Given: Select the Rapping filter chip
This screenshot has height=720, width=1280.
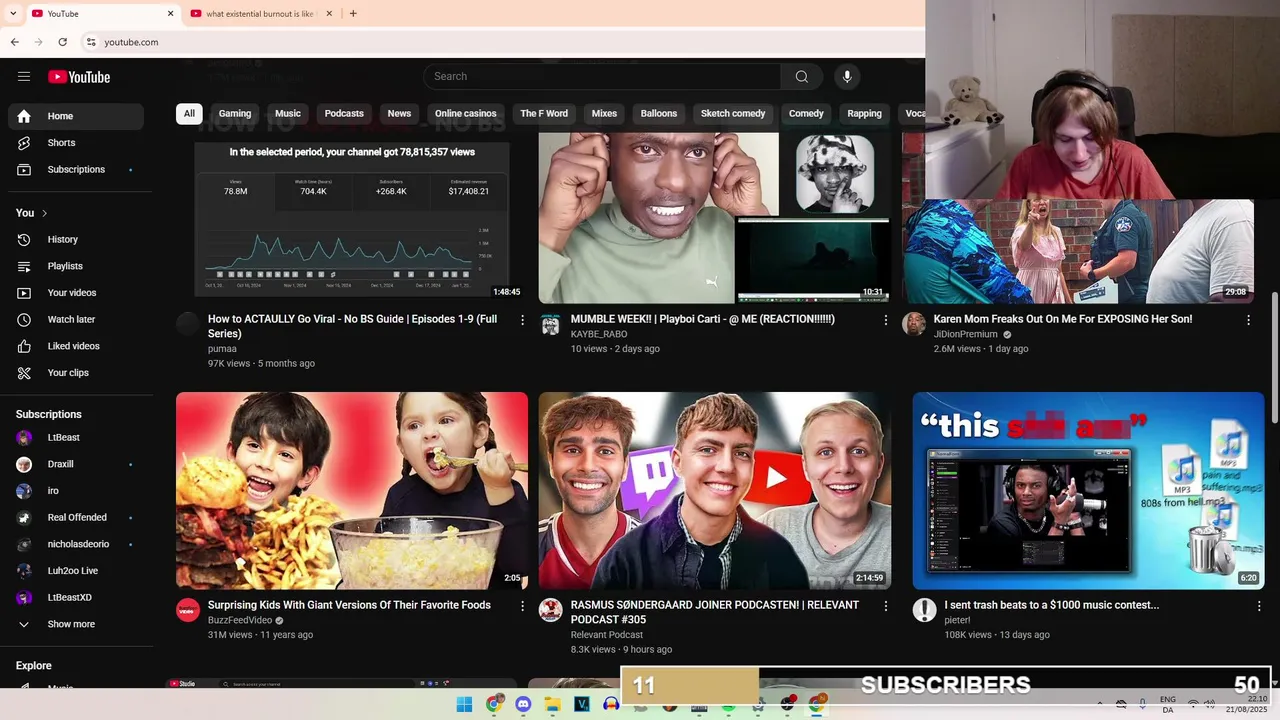Looking at the screenshot, I should 864,114.
